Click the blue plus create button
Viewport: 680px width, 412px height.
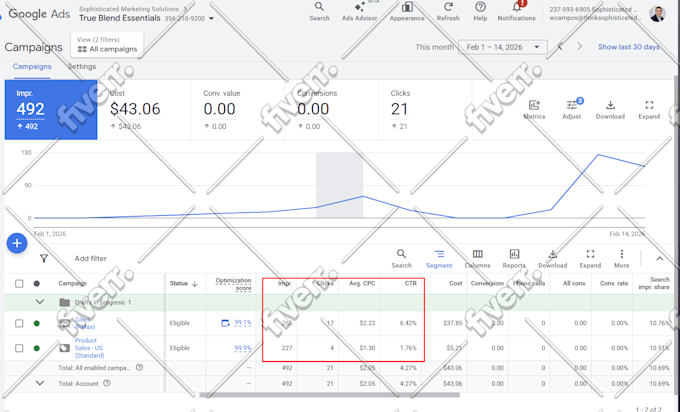[17, 243]
